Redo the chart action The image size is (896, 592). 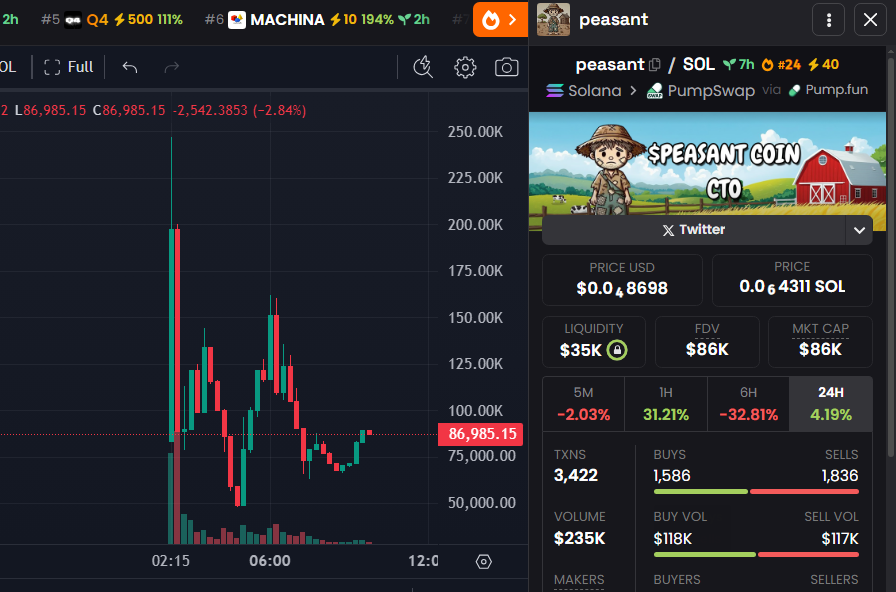(171, 67)
